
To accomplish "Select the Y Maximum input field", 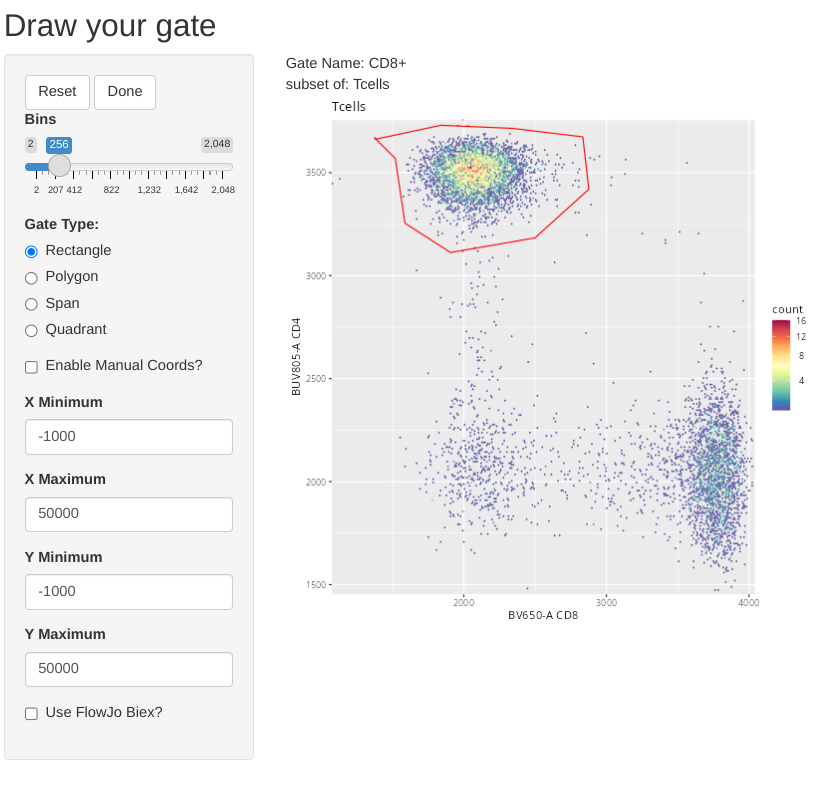I will click(x=129, y=669).
